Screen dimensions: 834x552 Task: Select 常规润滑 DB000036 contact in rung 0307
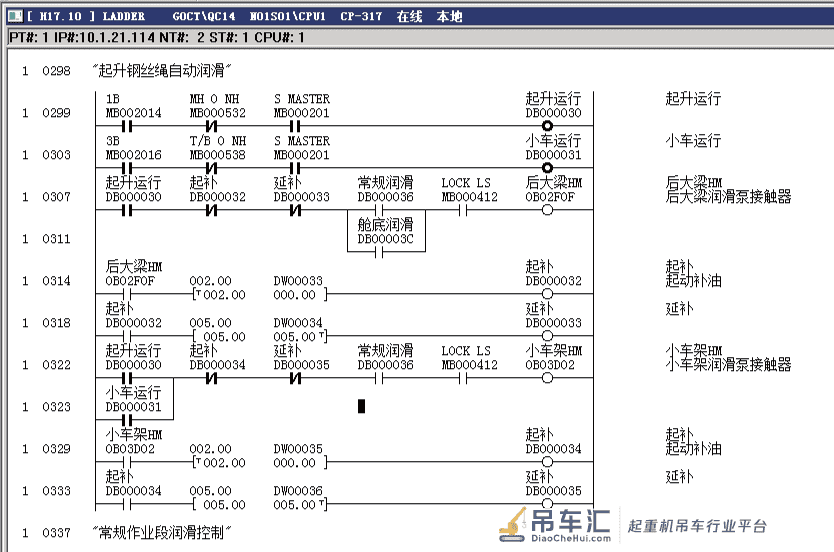(x=379, y=210)
